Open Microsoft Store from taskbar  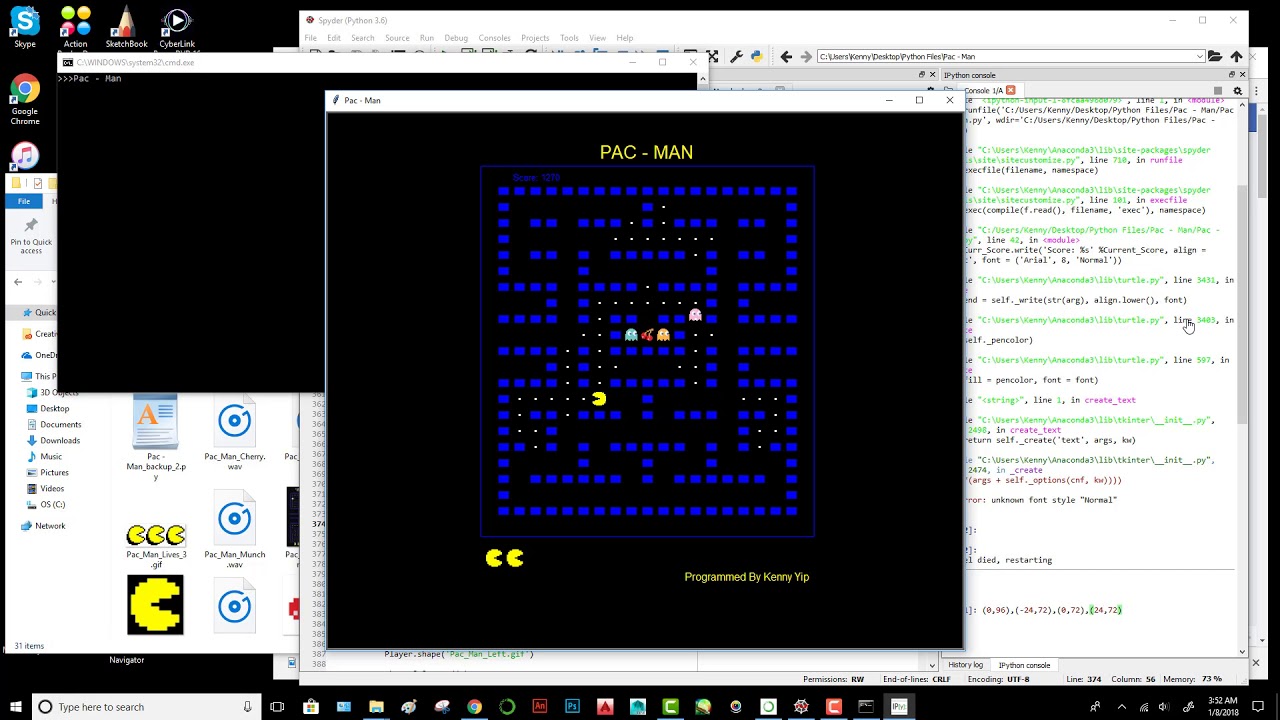[311, 707]
